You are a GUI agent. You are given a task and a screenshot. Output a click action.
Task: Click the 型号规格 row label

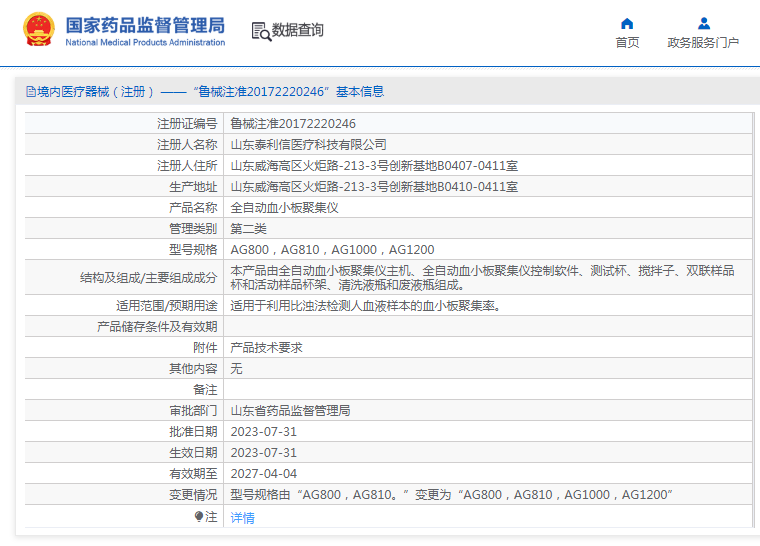click(x=193, y=250)
